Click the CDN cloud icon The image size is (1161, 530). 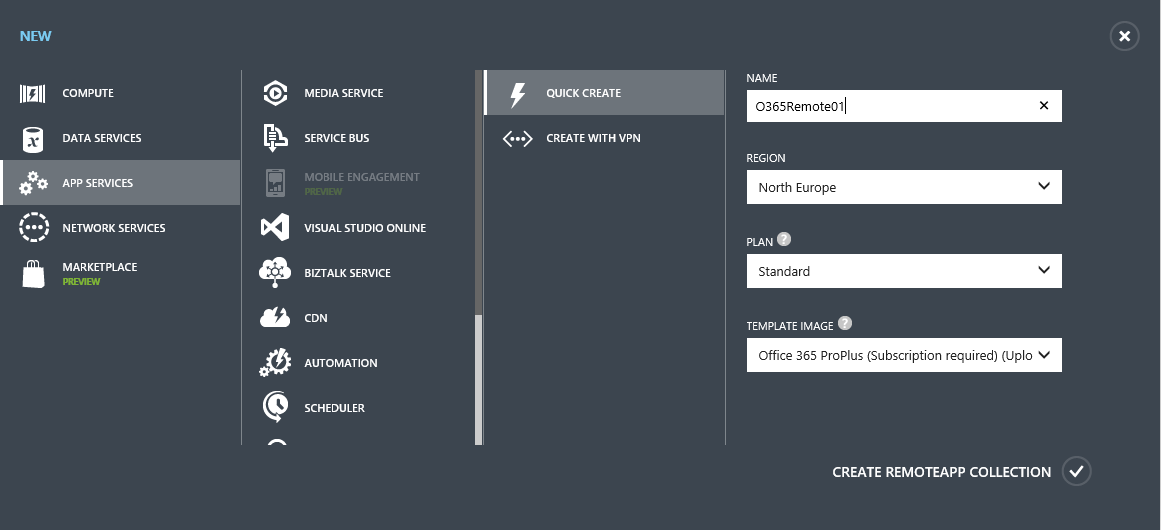tap(275, 318)
